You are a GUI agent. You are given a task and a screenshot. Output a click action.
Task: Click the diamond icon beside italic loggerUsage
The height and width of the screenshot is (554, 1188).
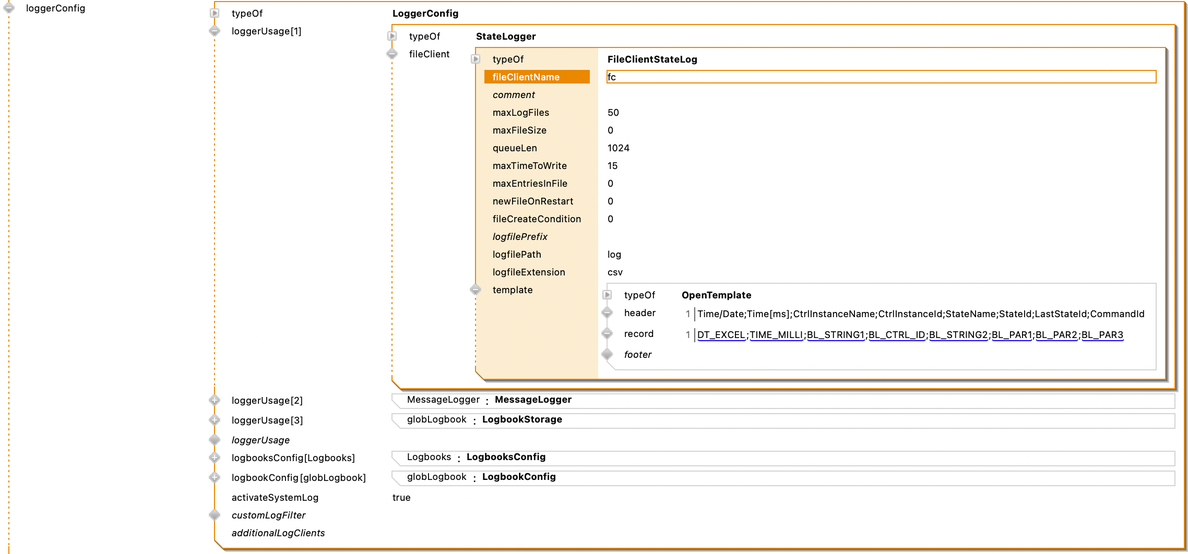pyautogui.click(x=214, y=440)
